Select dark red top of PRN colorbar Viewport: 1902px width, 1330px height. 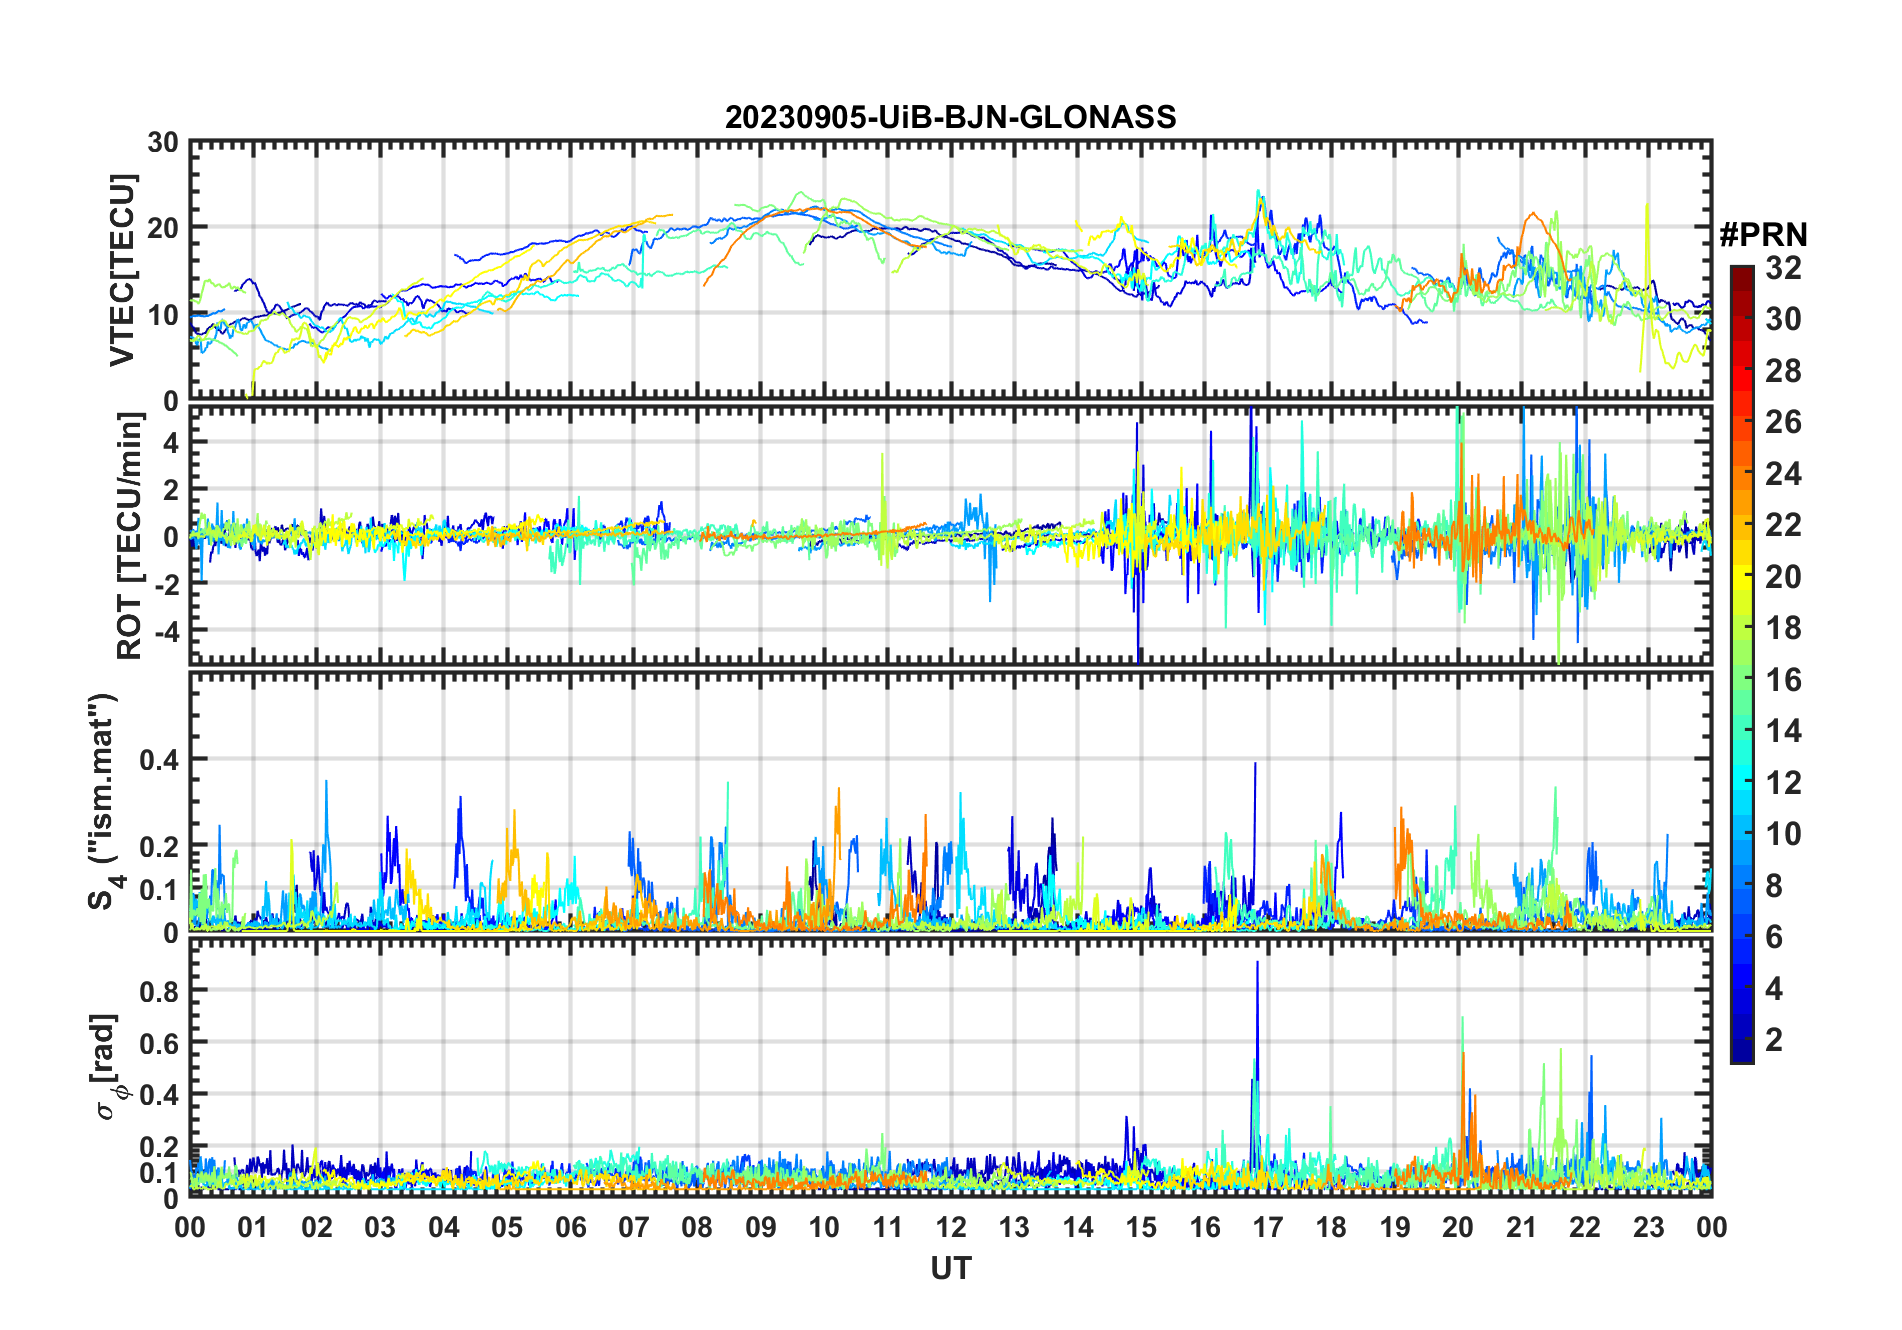pos(1741,273)
